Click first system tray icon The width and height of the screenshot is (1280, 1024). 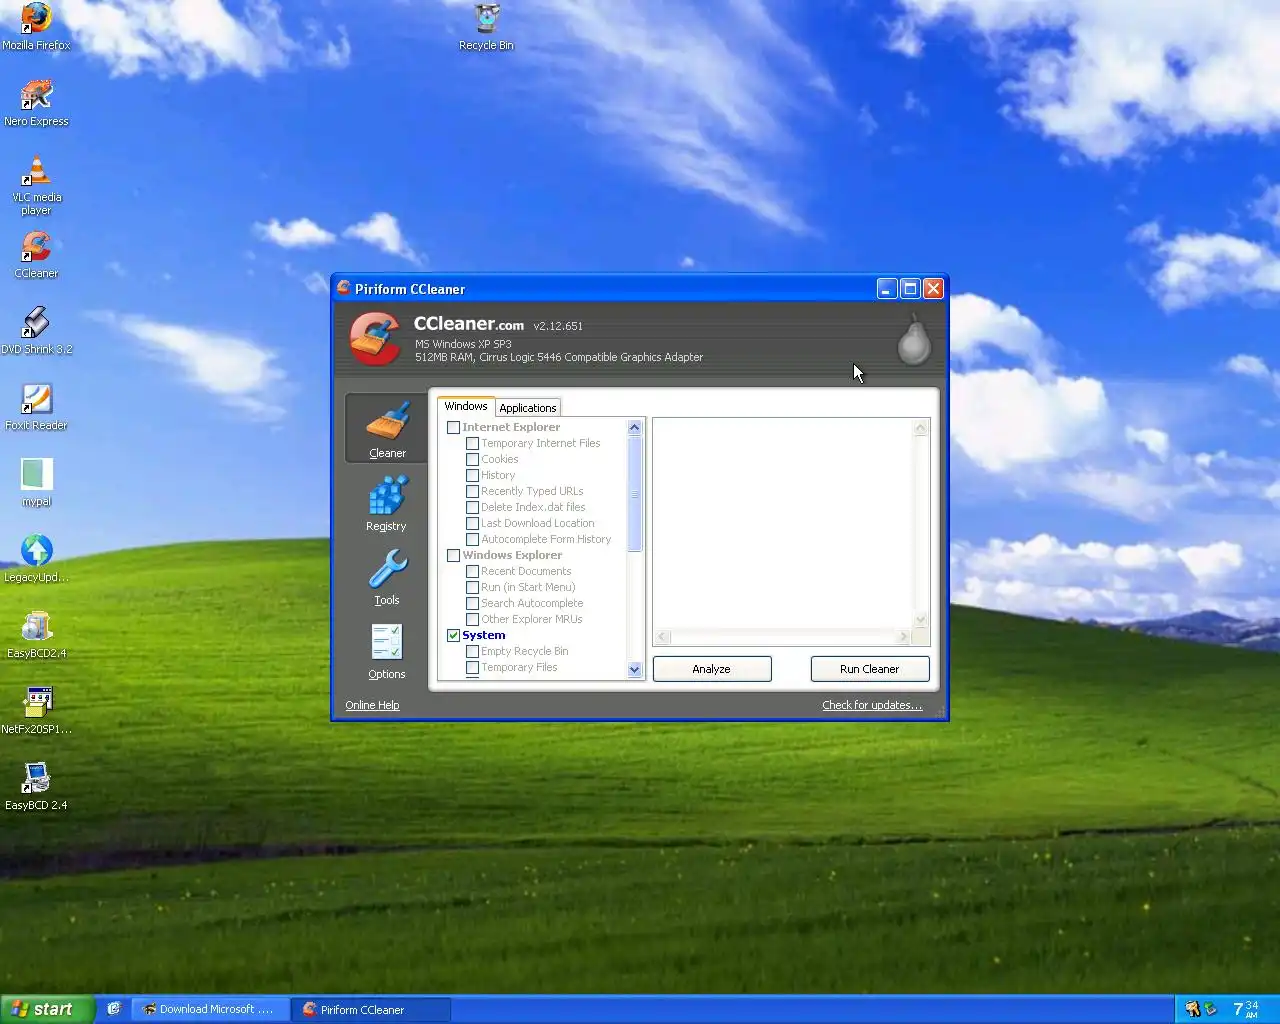1192,1009
